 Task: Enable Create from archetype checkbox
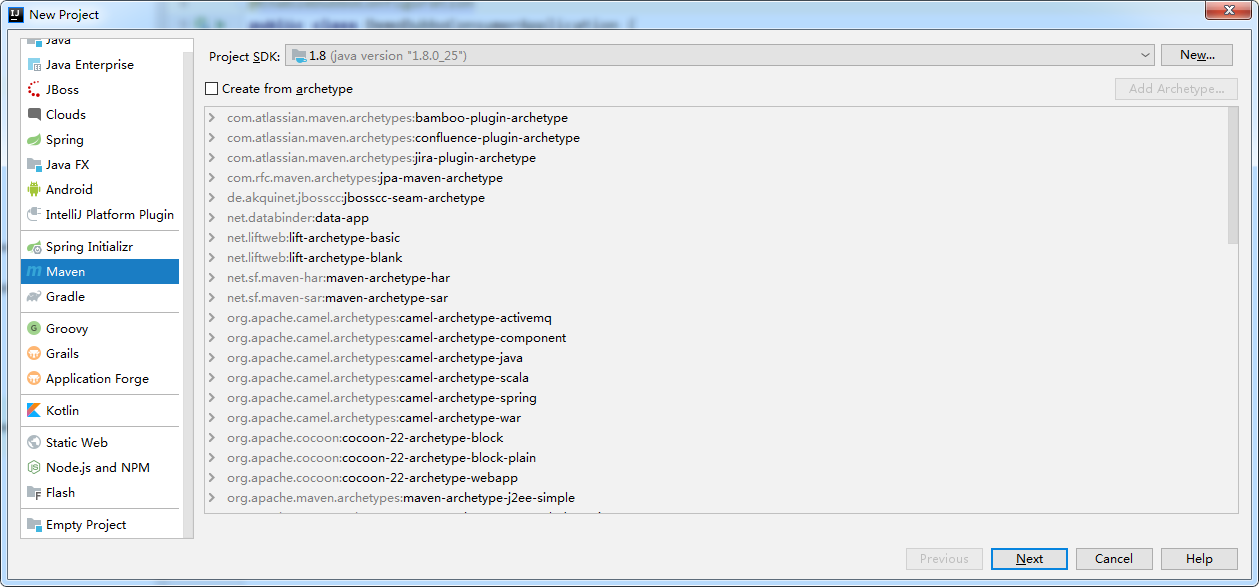pyautogui.click(x=211, y=89)
